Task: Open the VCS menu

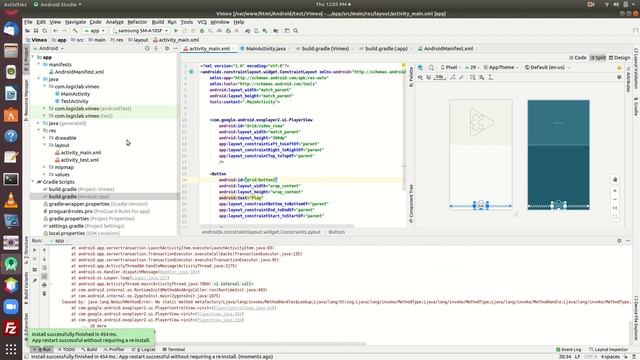Action: [x=202, y=22]
